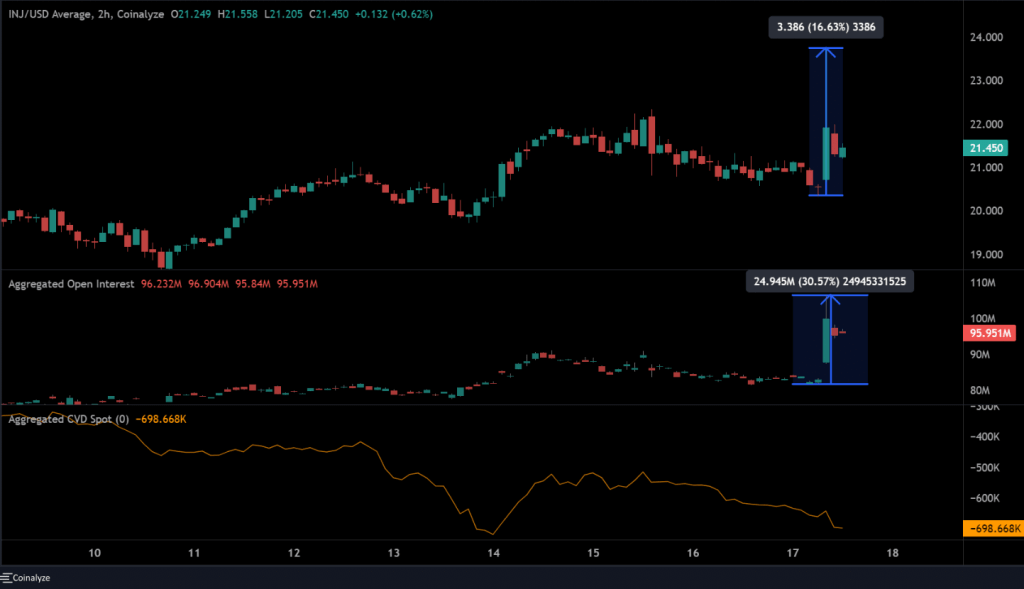
Task: Click the 20.000 price axis label
Action: coord(986,211)
